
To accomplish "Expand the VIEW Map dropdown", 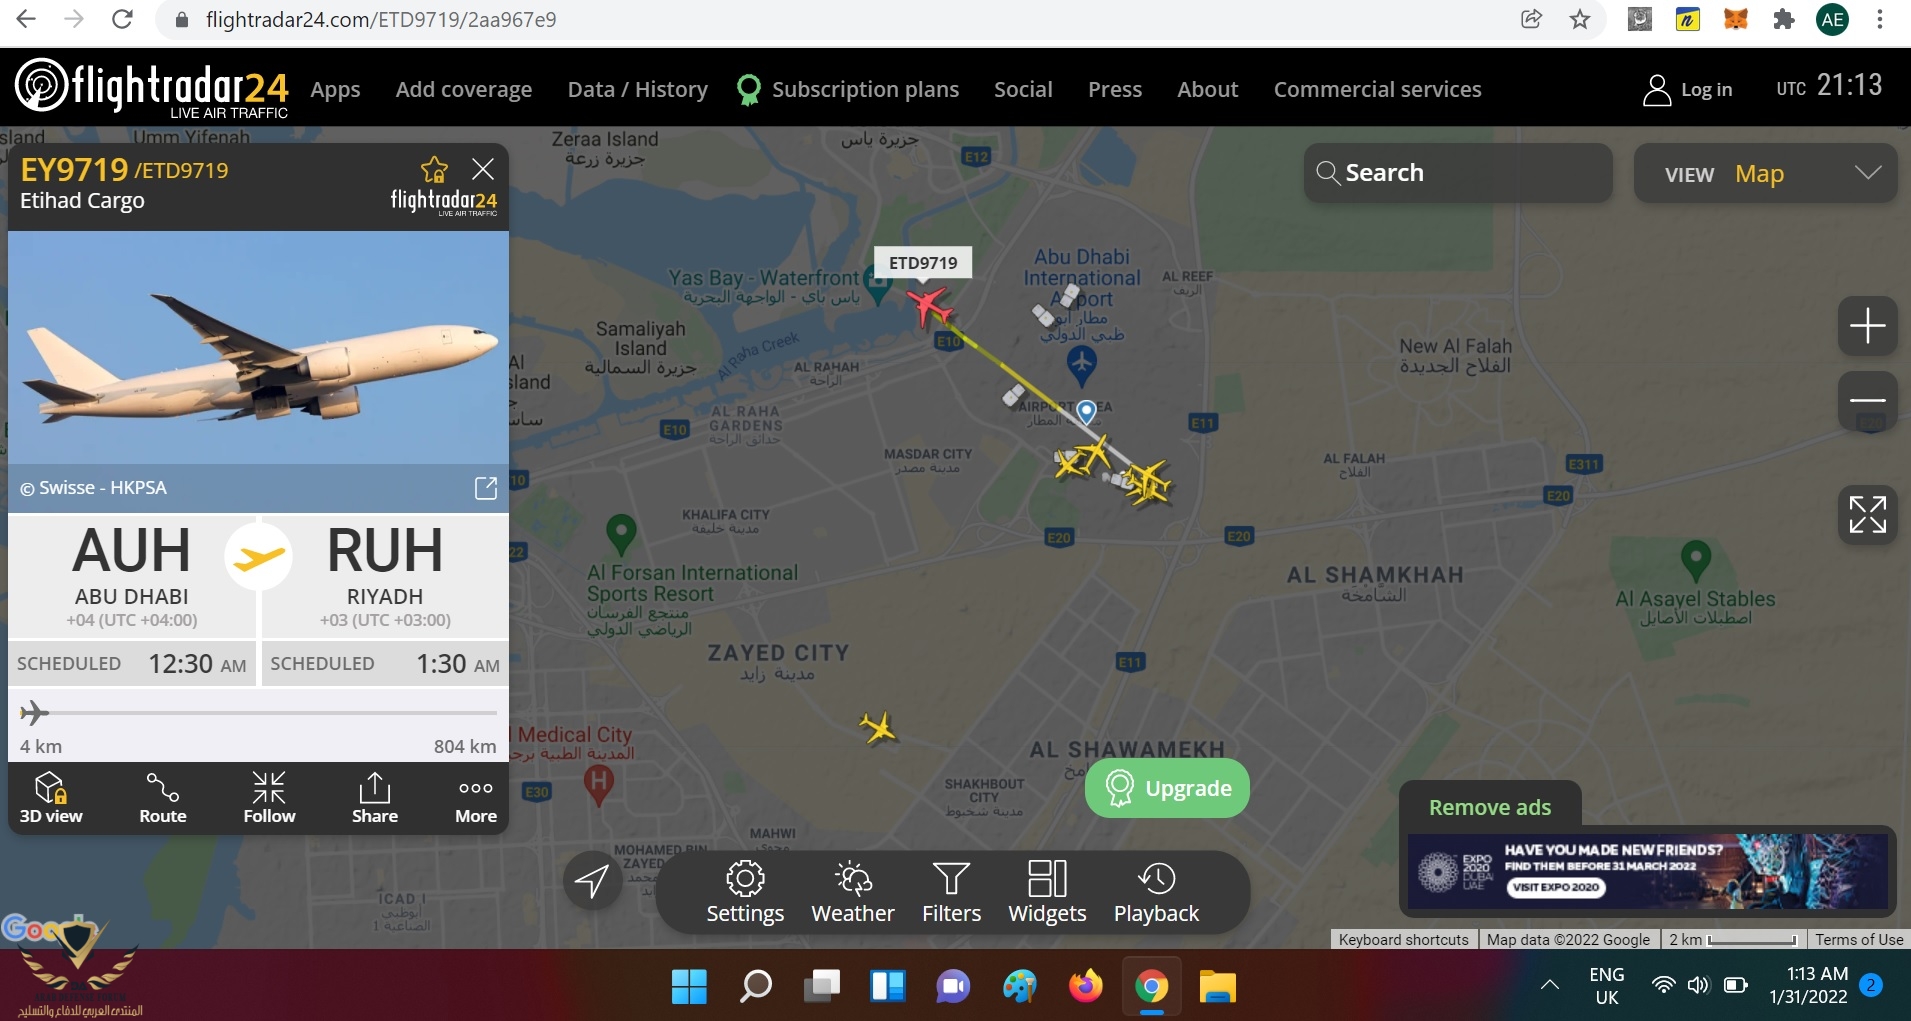I will tap(1765, 174).
